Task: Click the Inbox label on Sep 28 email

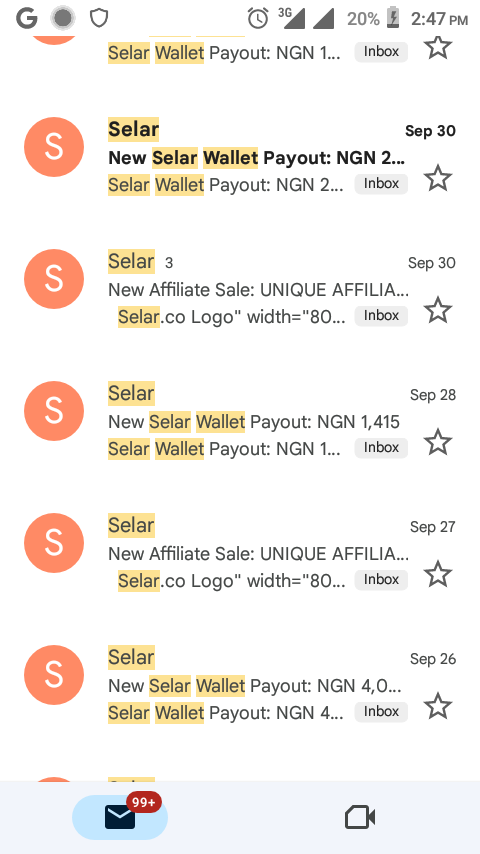Action: tap(381, 447)
